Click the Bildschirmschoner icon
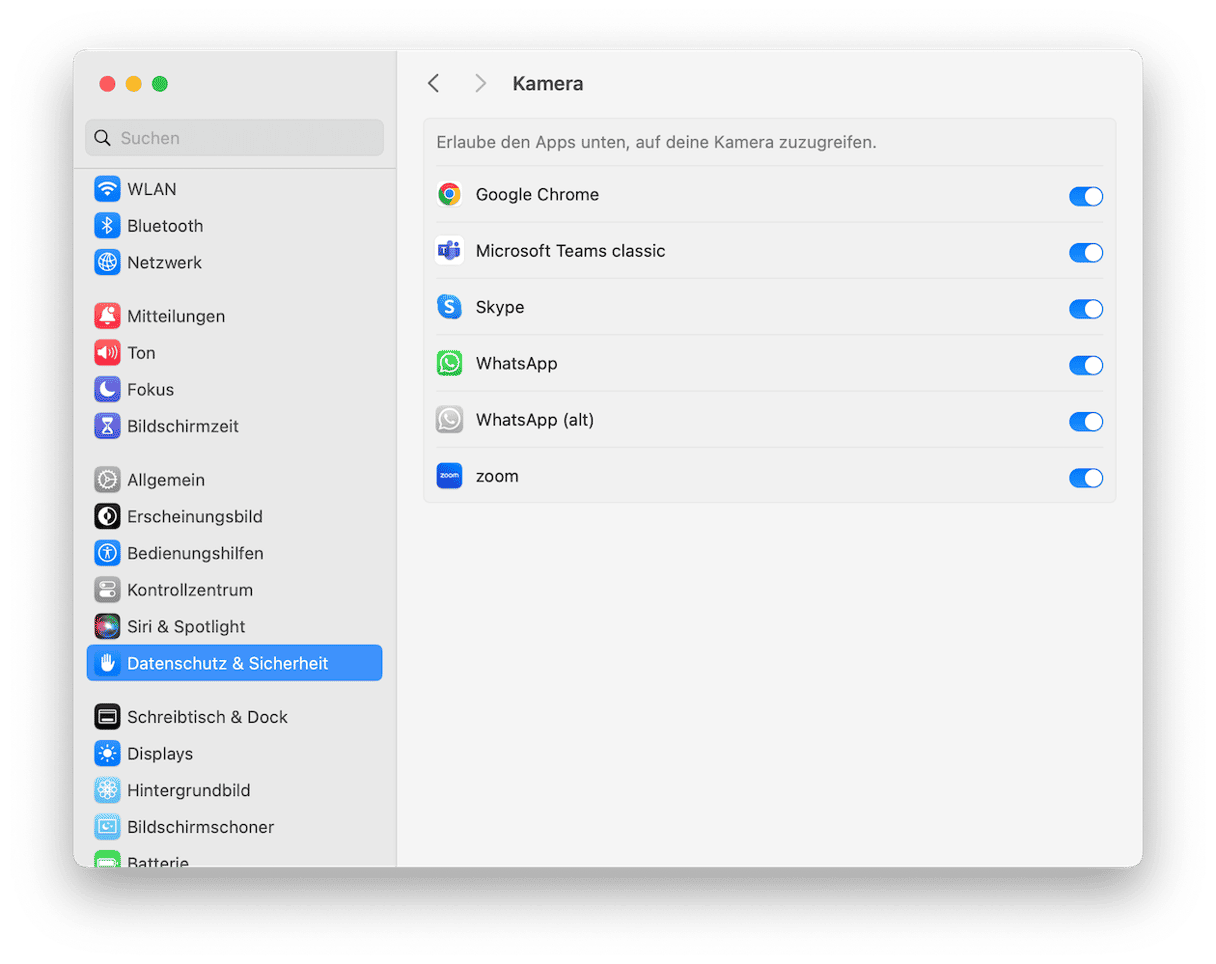Image resolution: width=1216 pixels, height=964 pixels. (x=107, y=827)
